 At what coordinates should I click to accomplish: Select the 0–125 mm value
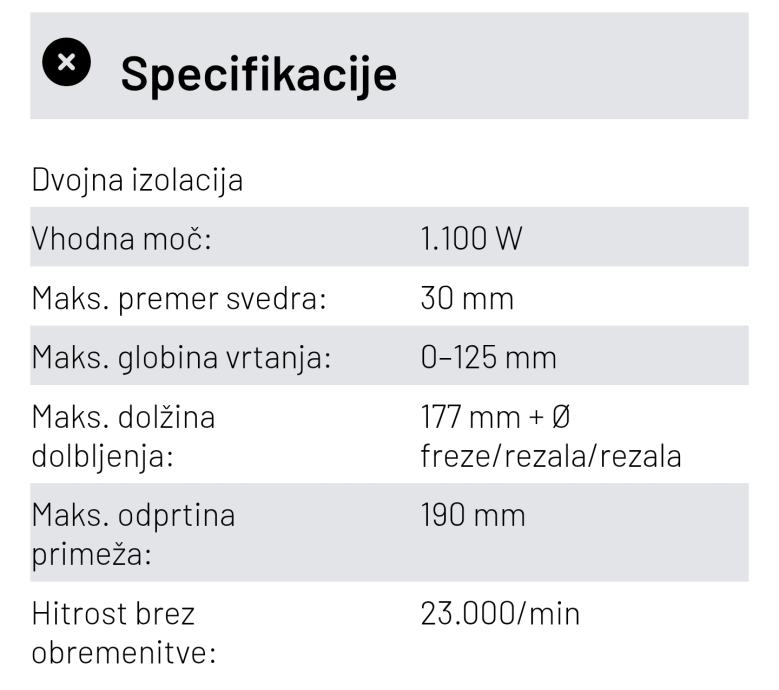click(x=488, y=358)
